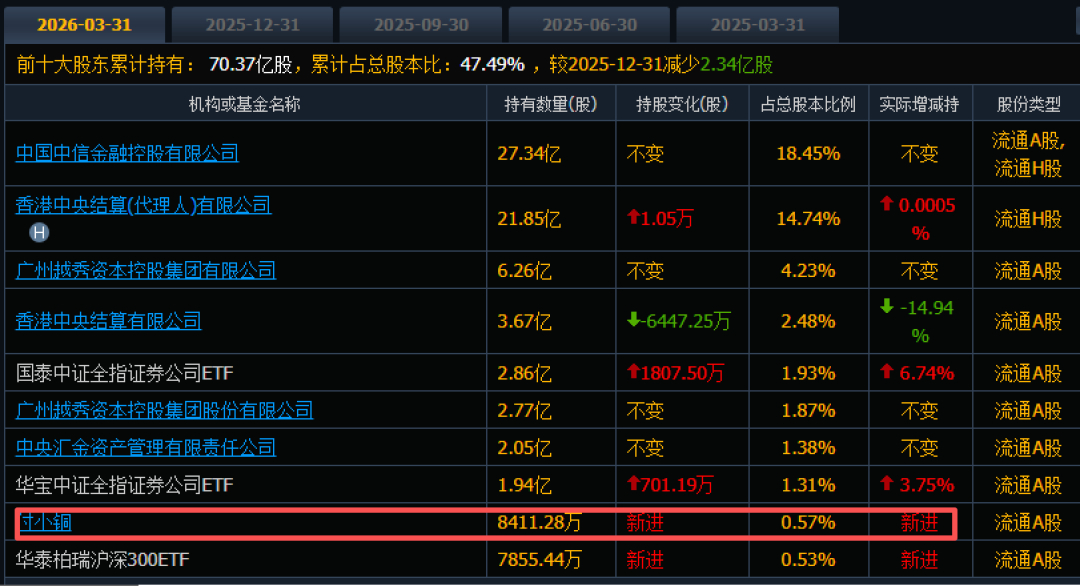Click the 3.67亿 holding value
Image resolution: width=1080 pixels, height=586 pixels.
(524, 321)
